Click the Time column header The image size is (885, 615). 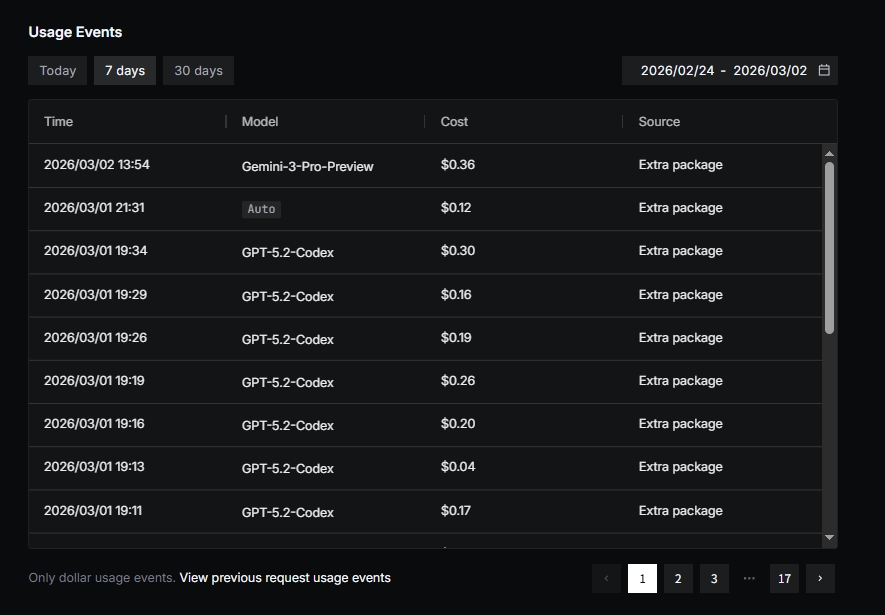[59, 122]
